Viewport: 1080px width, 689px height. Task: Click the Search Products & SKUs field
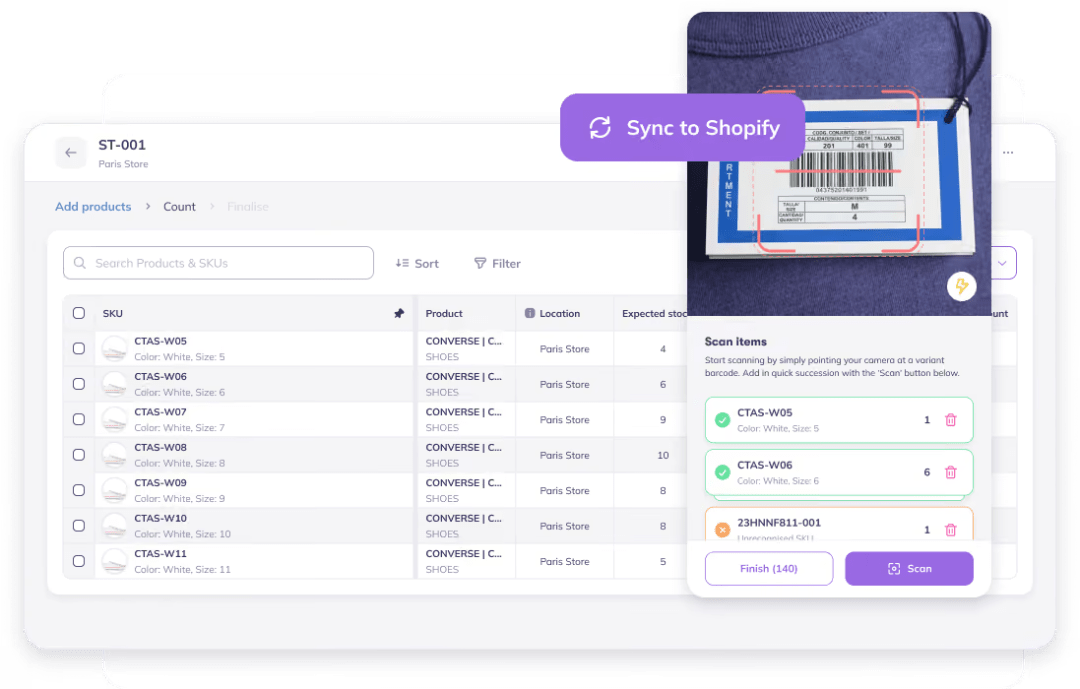click(218, 263)
